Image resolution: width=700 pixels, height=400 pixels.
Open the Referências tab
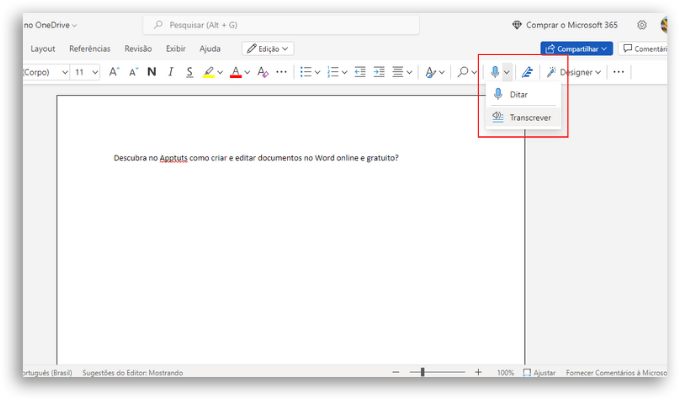click(90, 49)
